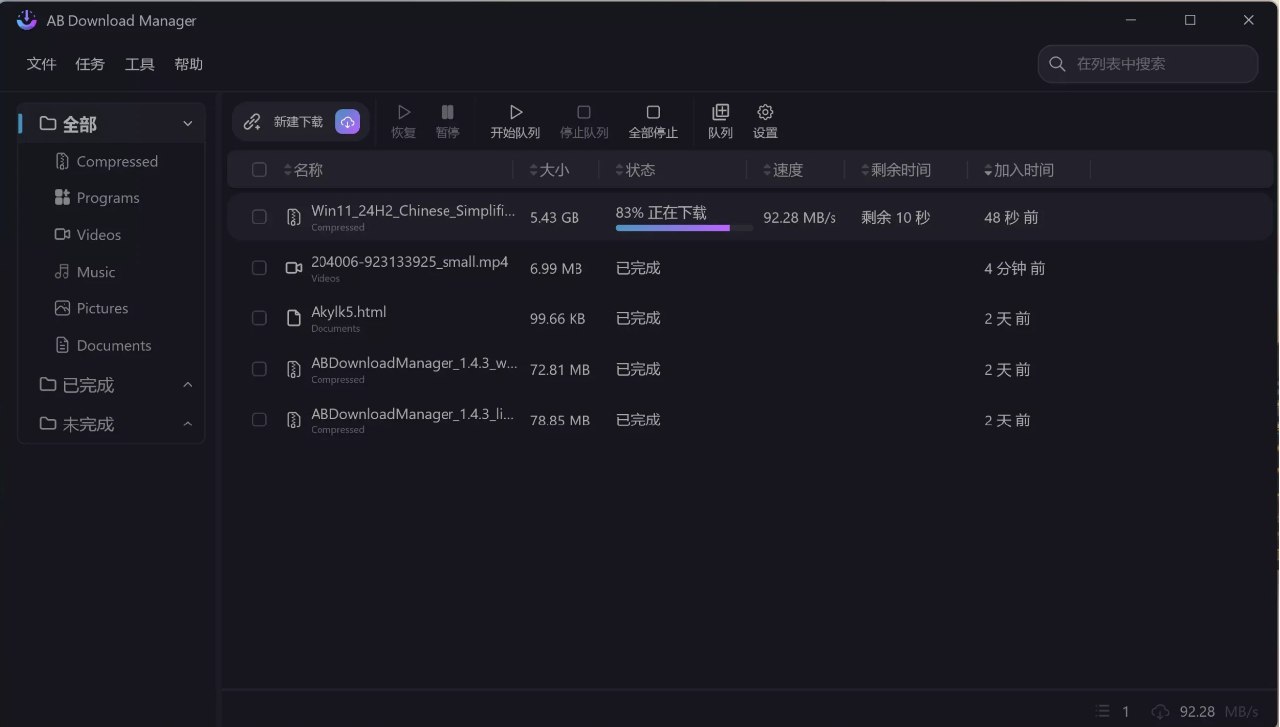Screen dimensions: 1280x727
Task: Click the video file icon for 204006 mp4
Action: [293, 268]
